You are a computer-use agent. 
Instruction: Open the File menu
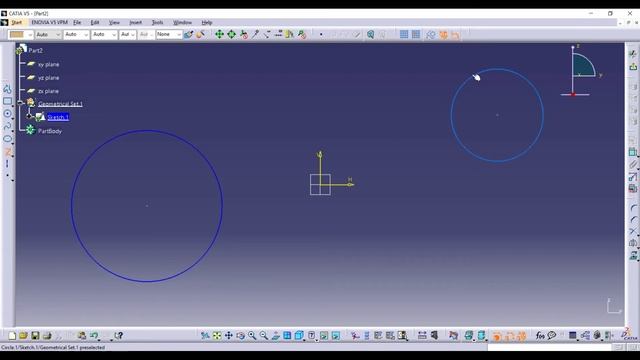coord(77,23)
